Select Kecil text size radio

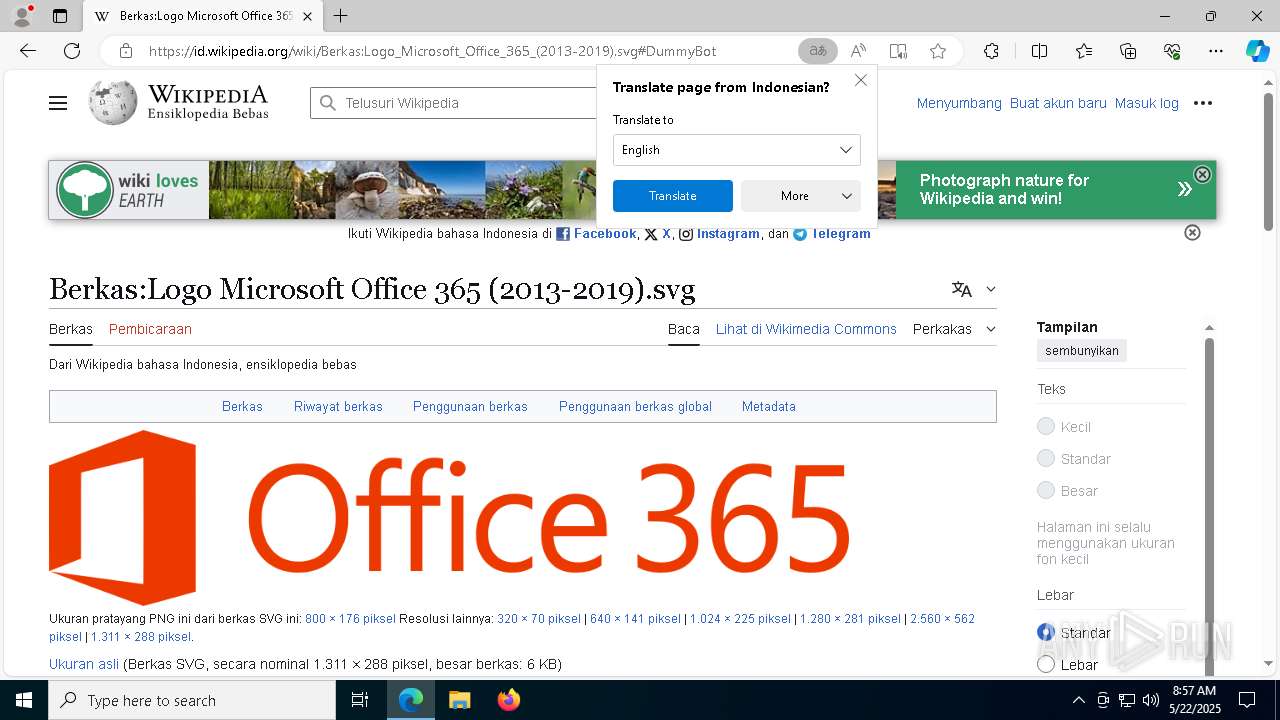(1046, 427)
